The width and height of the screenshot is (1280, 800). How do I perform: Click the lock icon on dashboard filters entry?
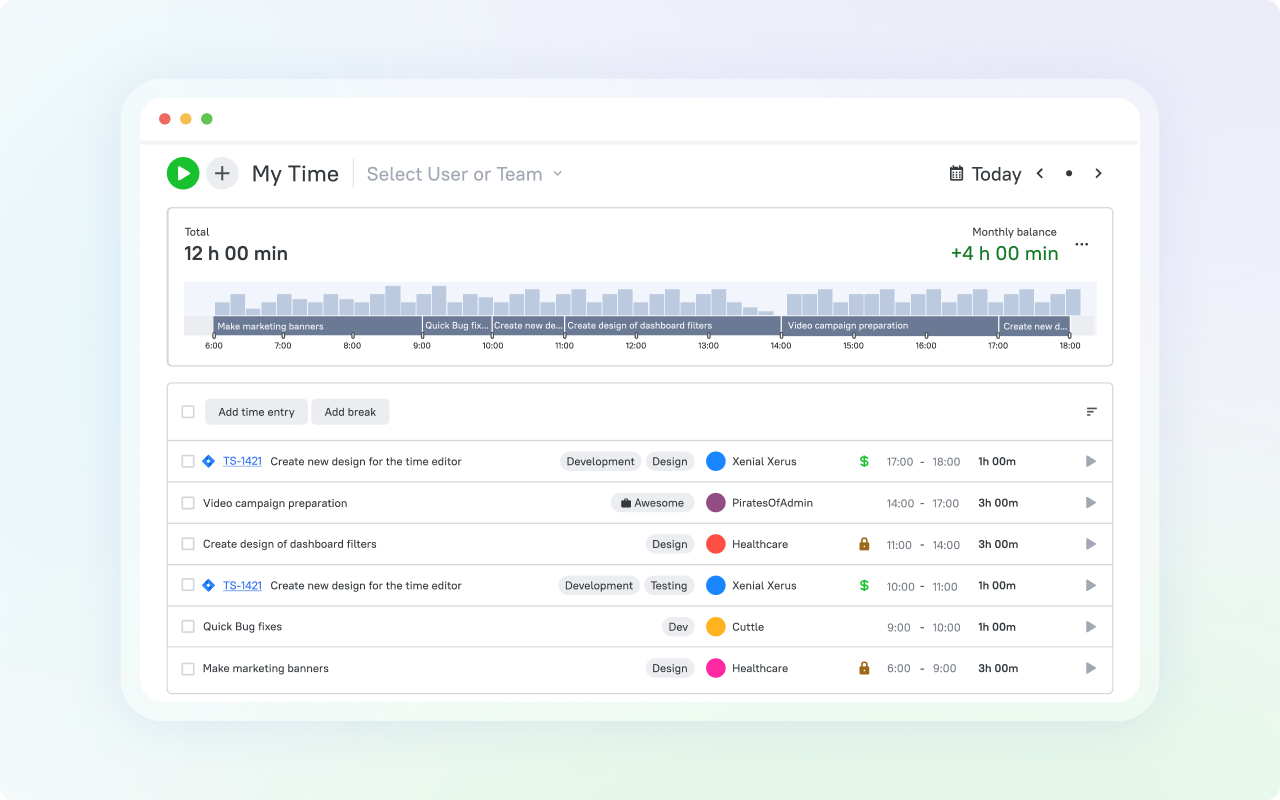click(864, 544)
